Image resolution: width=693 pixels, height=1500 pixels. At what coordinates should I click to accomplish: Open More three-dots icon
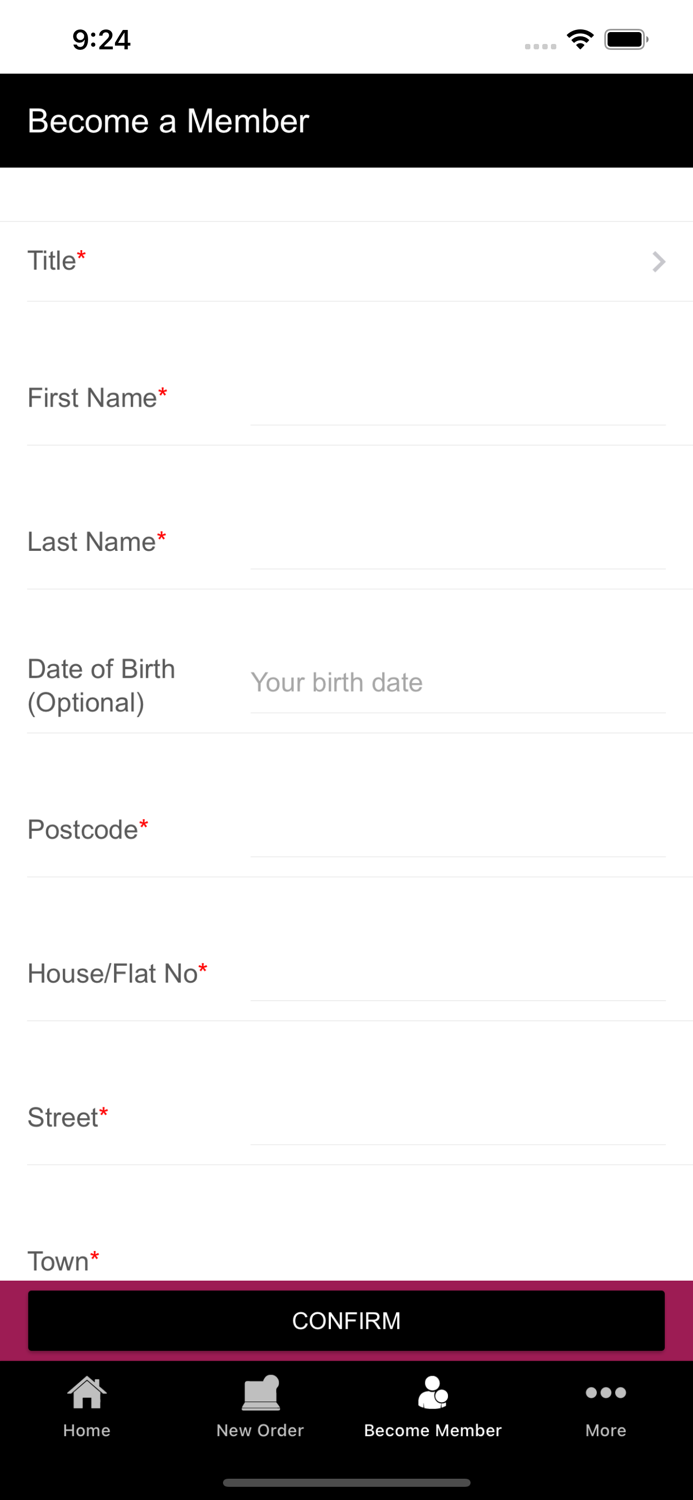coord(606,1392)
